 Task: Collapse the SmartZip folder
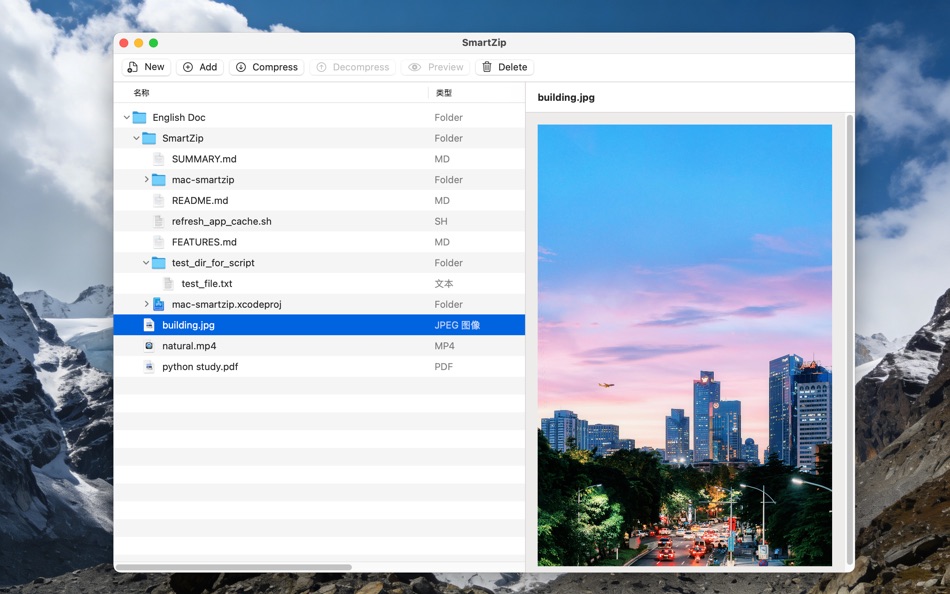pyautogui.click(x=135, y=138)
